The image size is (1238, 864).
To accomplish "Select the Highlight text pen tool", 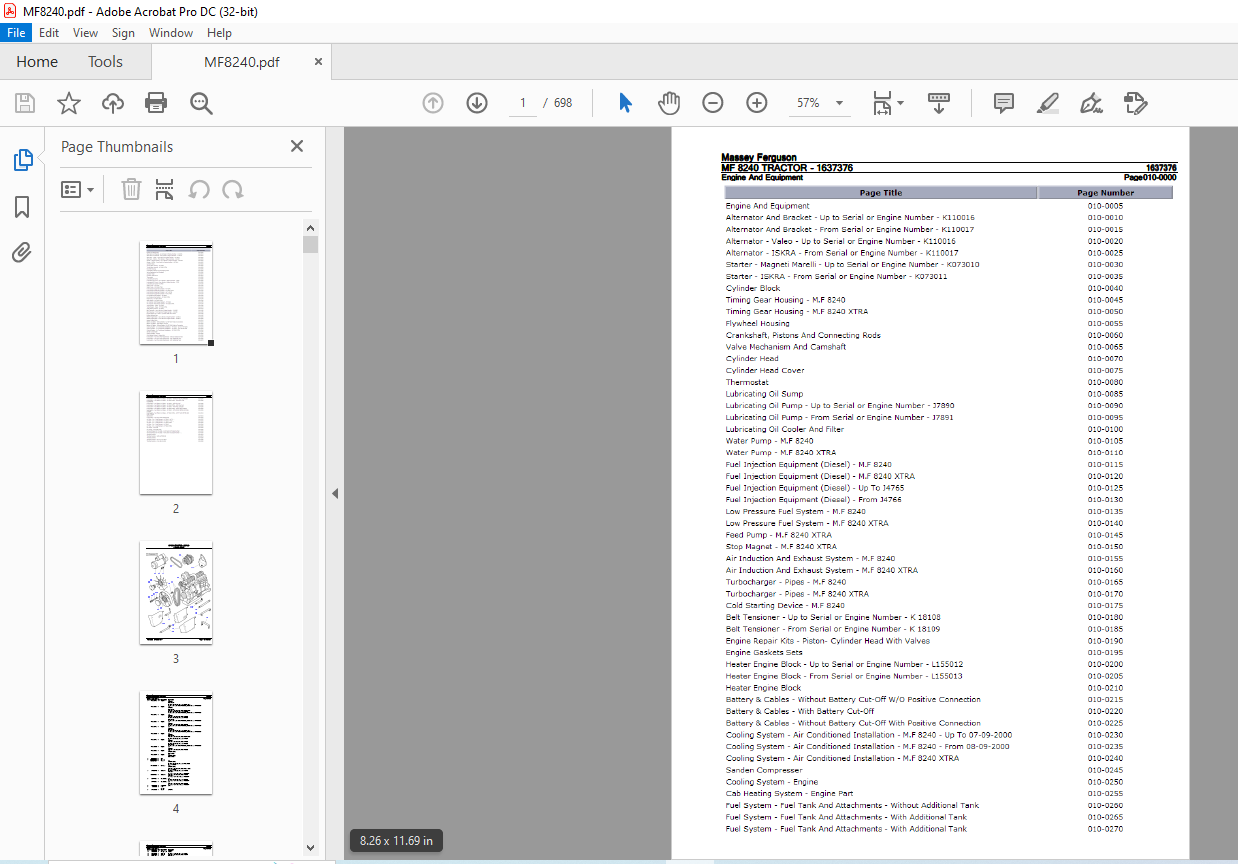I will coord(1047,103).
